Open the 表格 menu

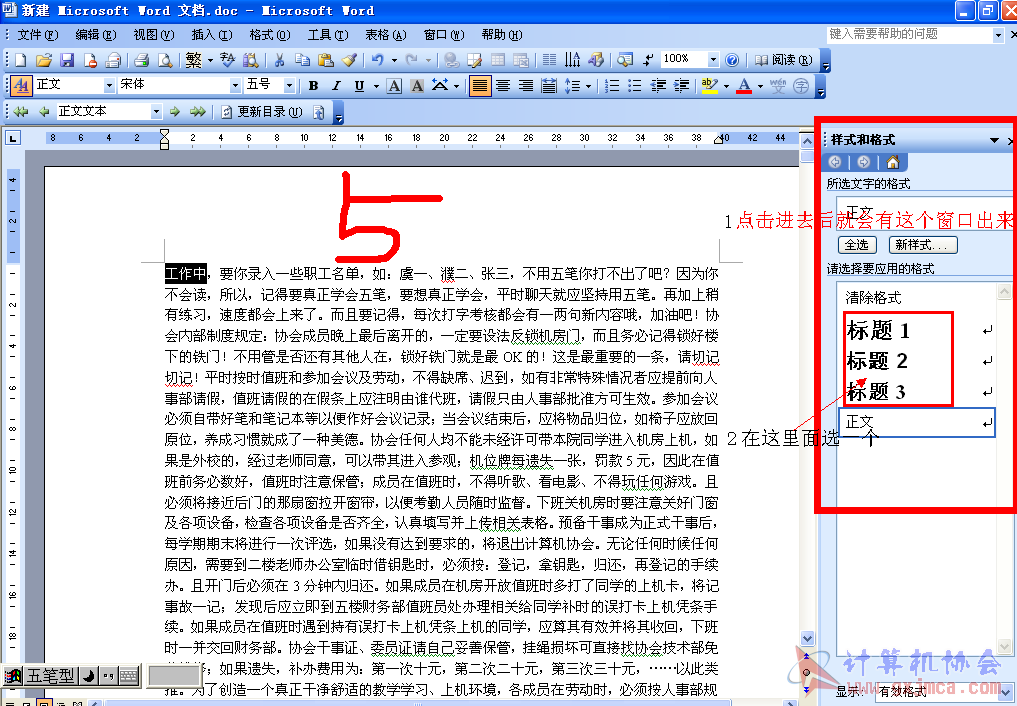(x=386, y=35)
